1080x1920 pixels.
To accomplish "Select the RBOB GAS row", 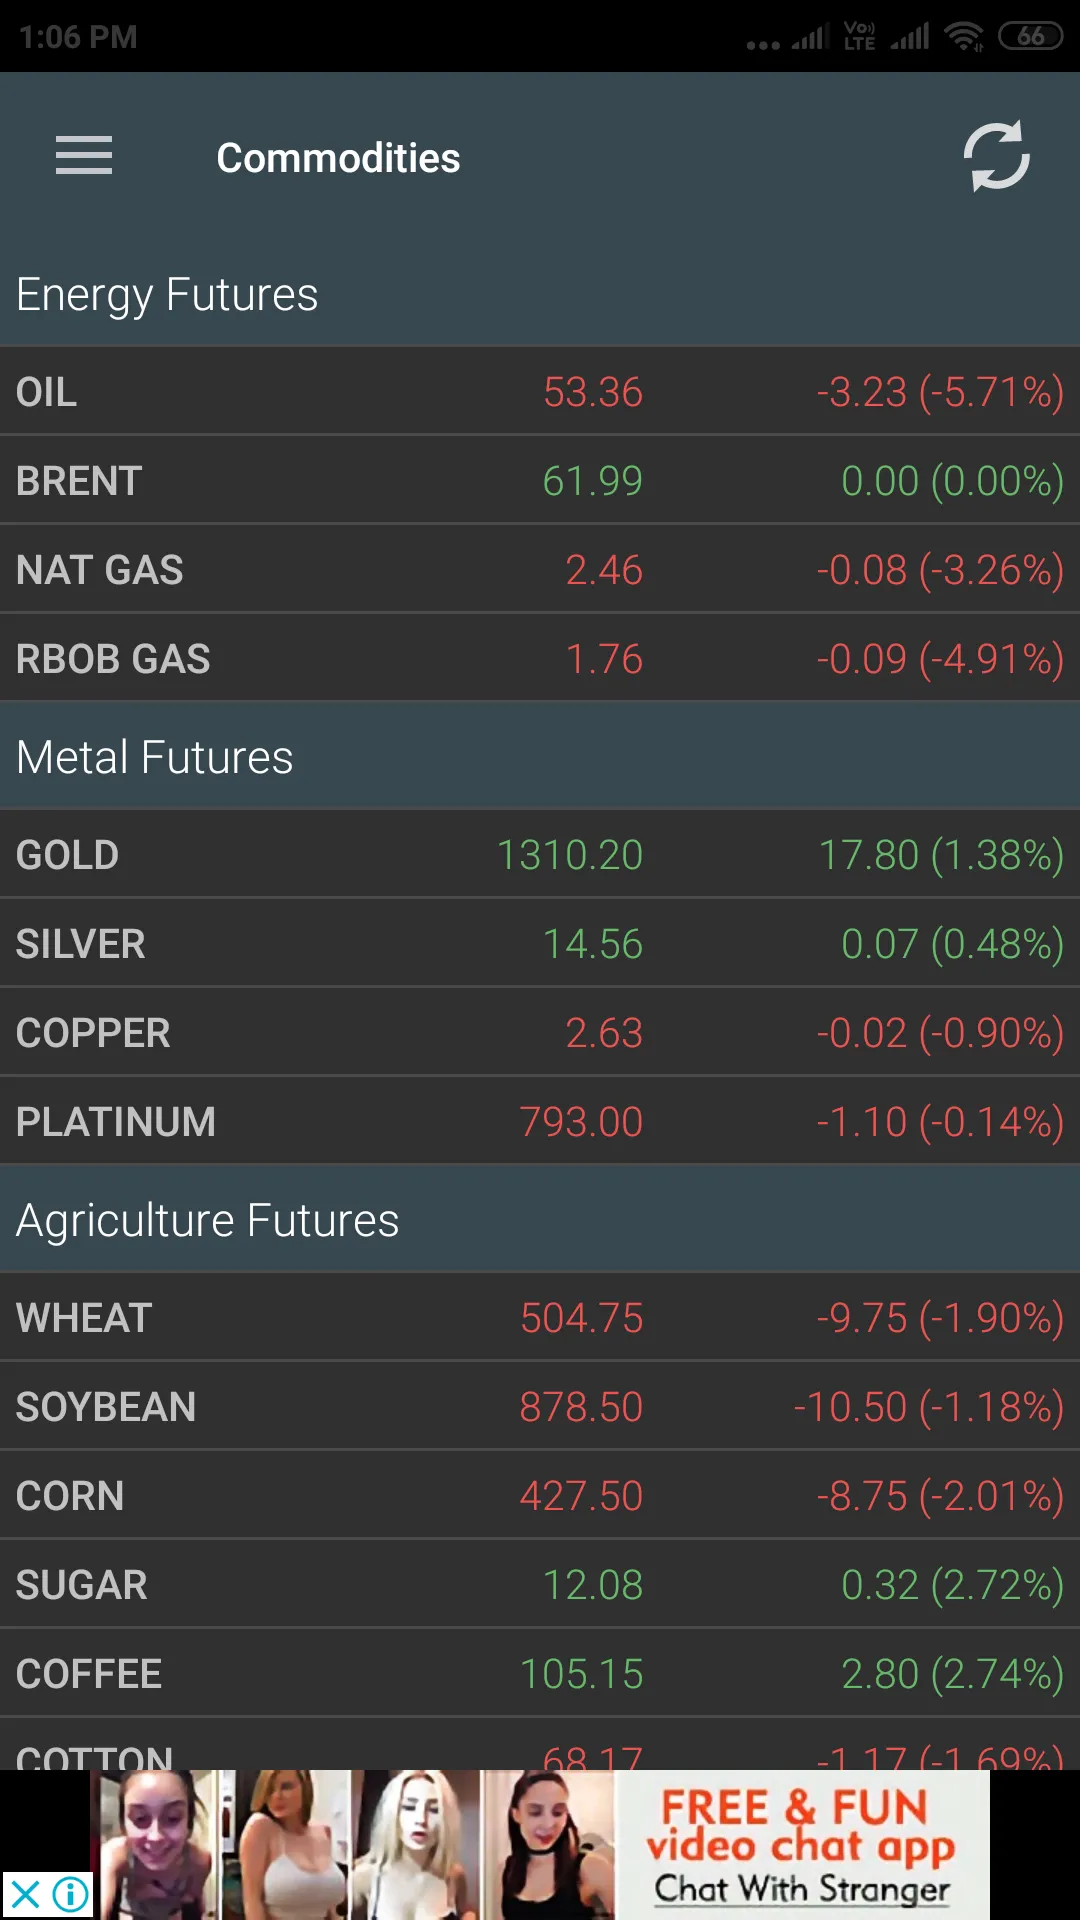I will (540, 658).
